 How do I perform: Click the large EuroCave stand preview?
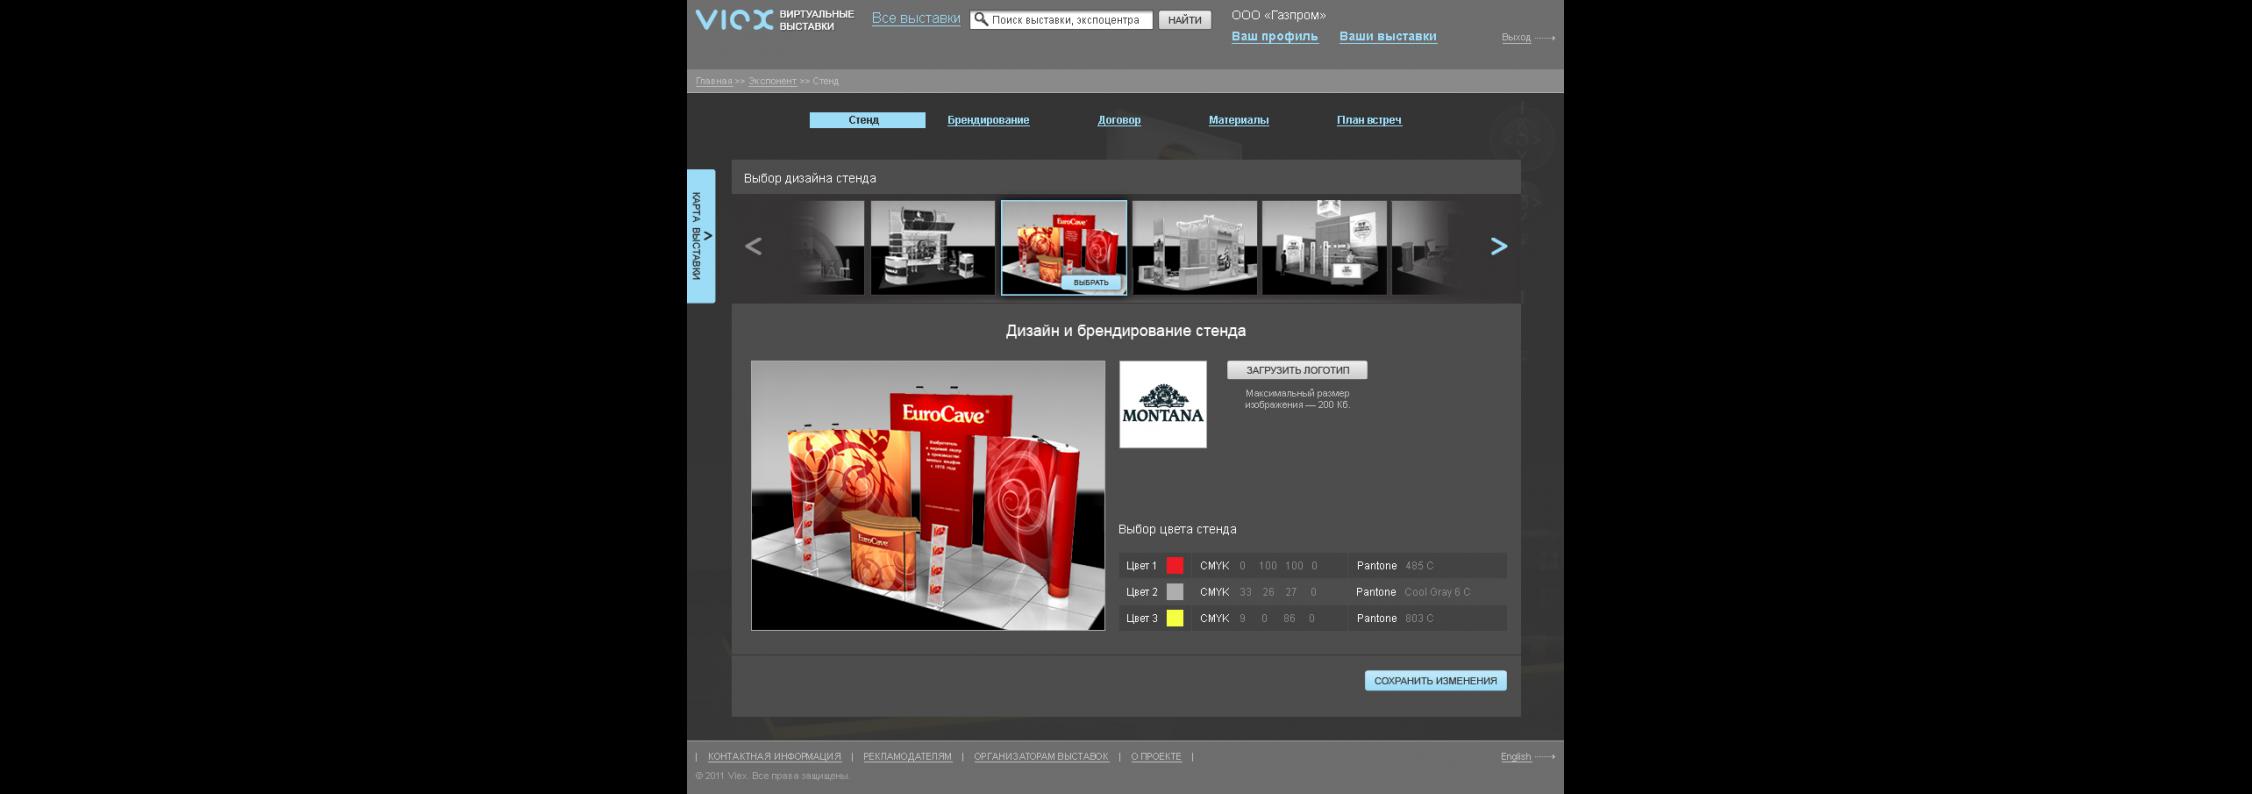point(928,495)
